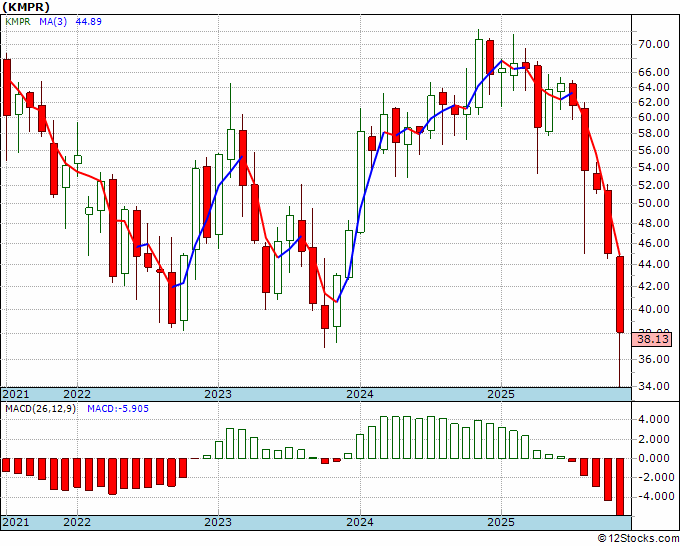Click the 2.000 MACD axis label
The height and width of the screenshot is (546, 680).
tap(653, 439)
